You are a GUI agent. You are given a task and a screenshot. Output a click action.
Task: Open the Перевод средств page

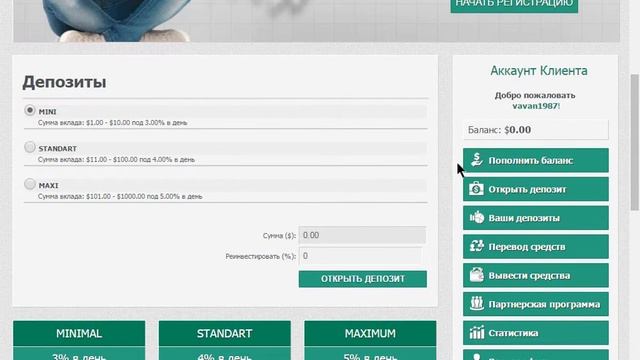tap(536, 247)
